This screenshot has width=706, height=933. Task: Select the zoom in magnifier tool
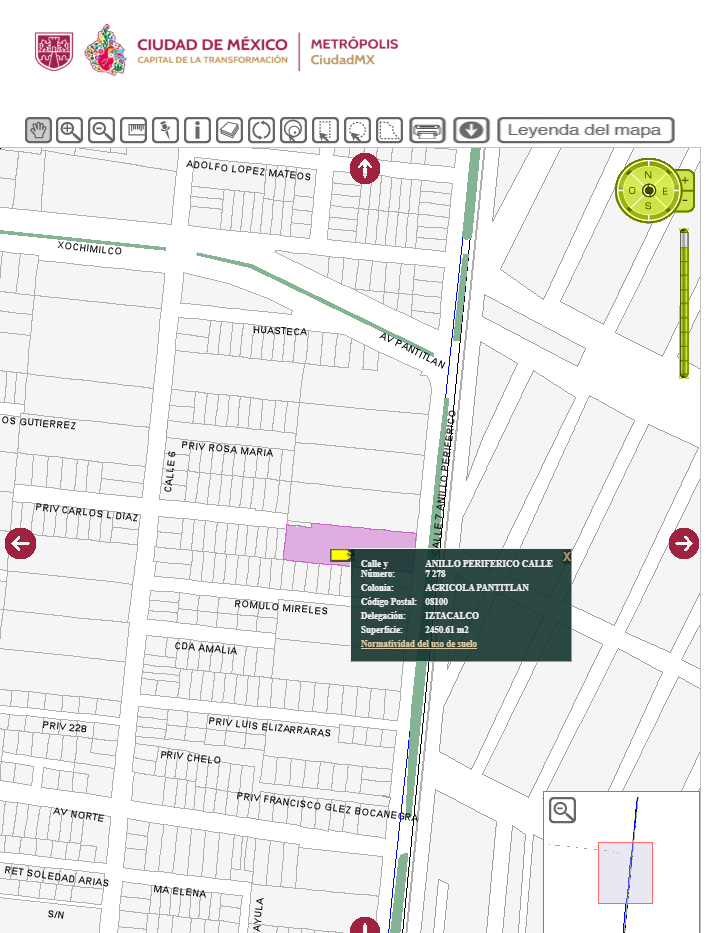pos(70,130)
